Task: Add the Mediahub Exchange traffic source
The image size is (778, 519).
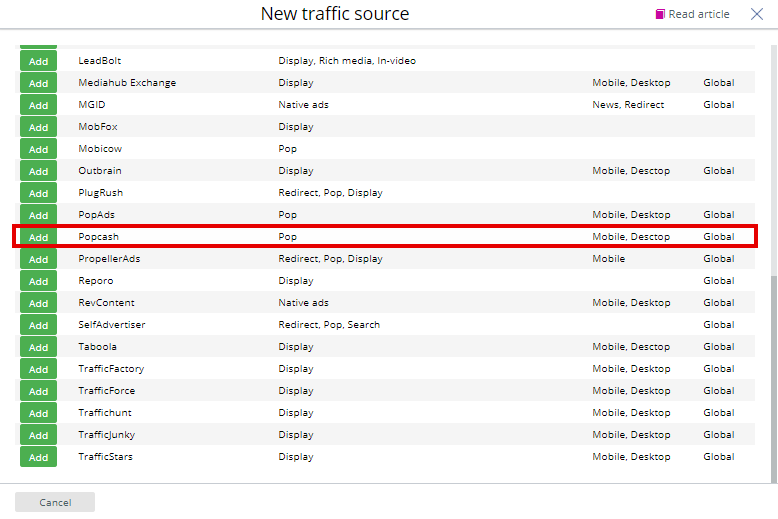Action: pyautogui.click(x=38, y=83)
